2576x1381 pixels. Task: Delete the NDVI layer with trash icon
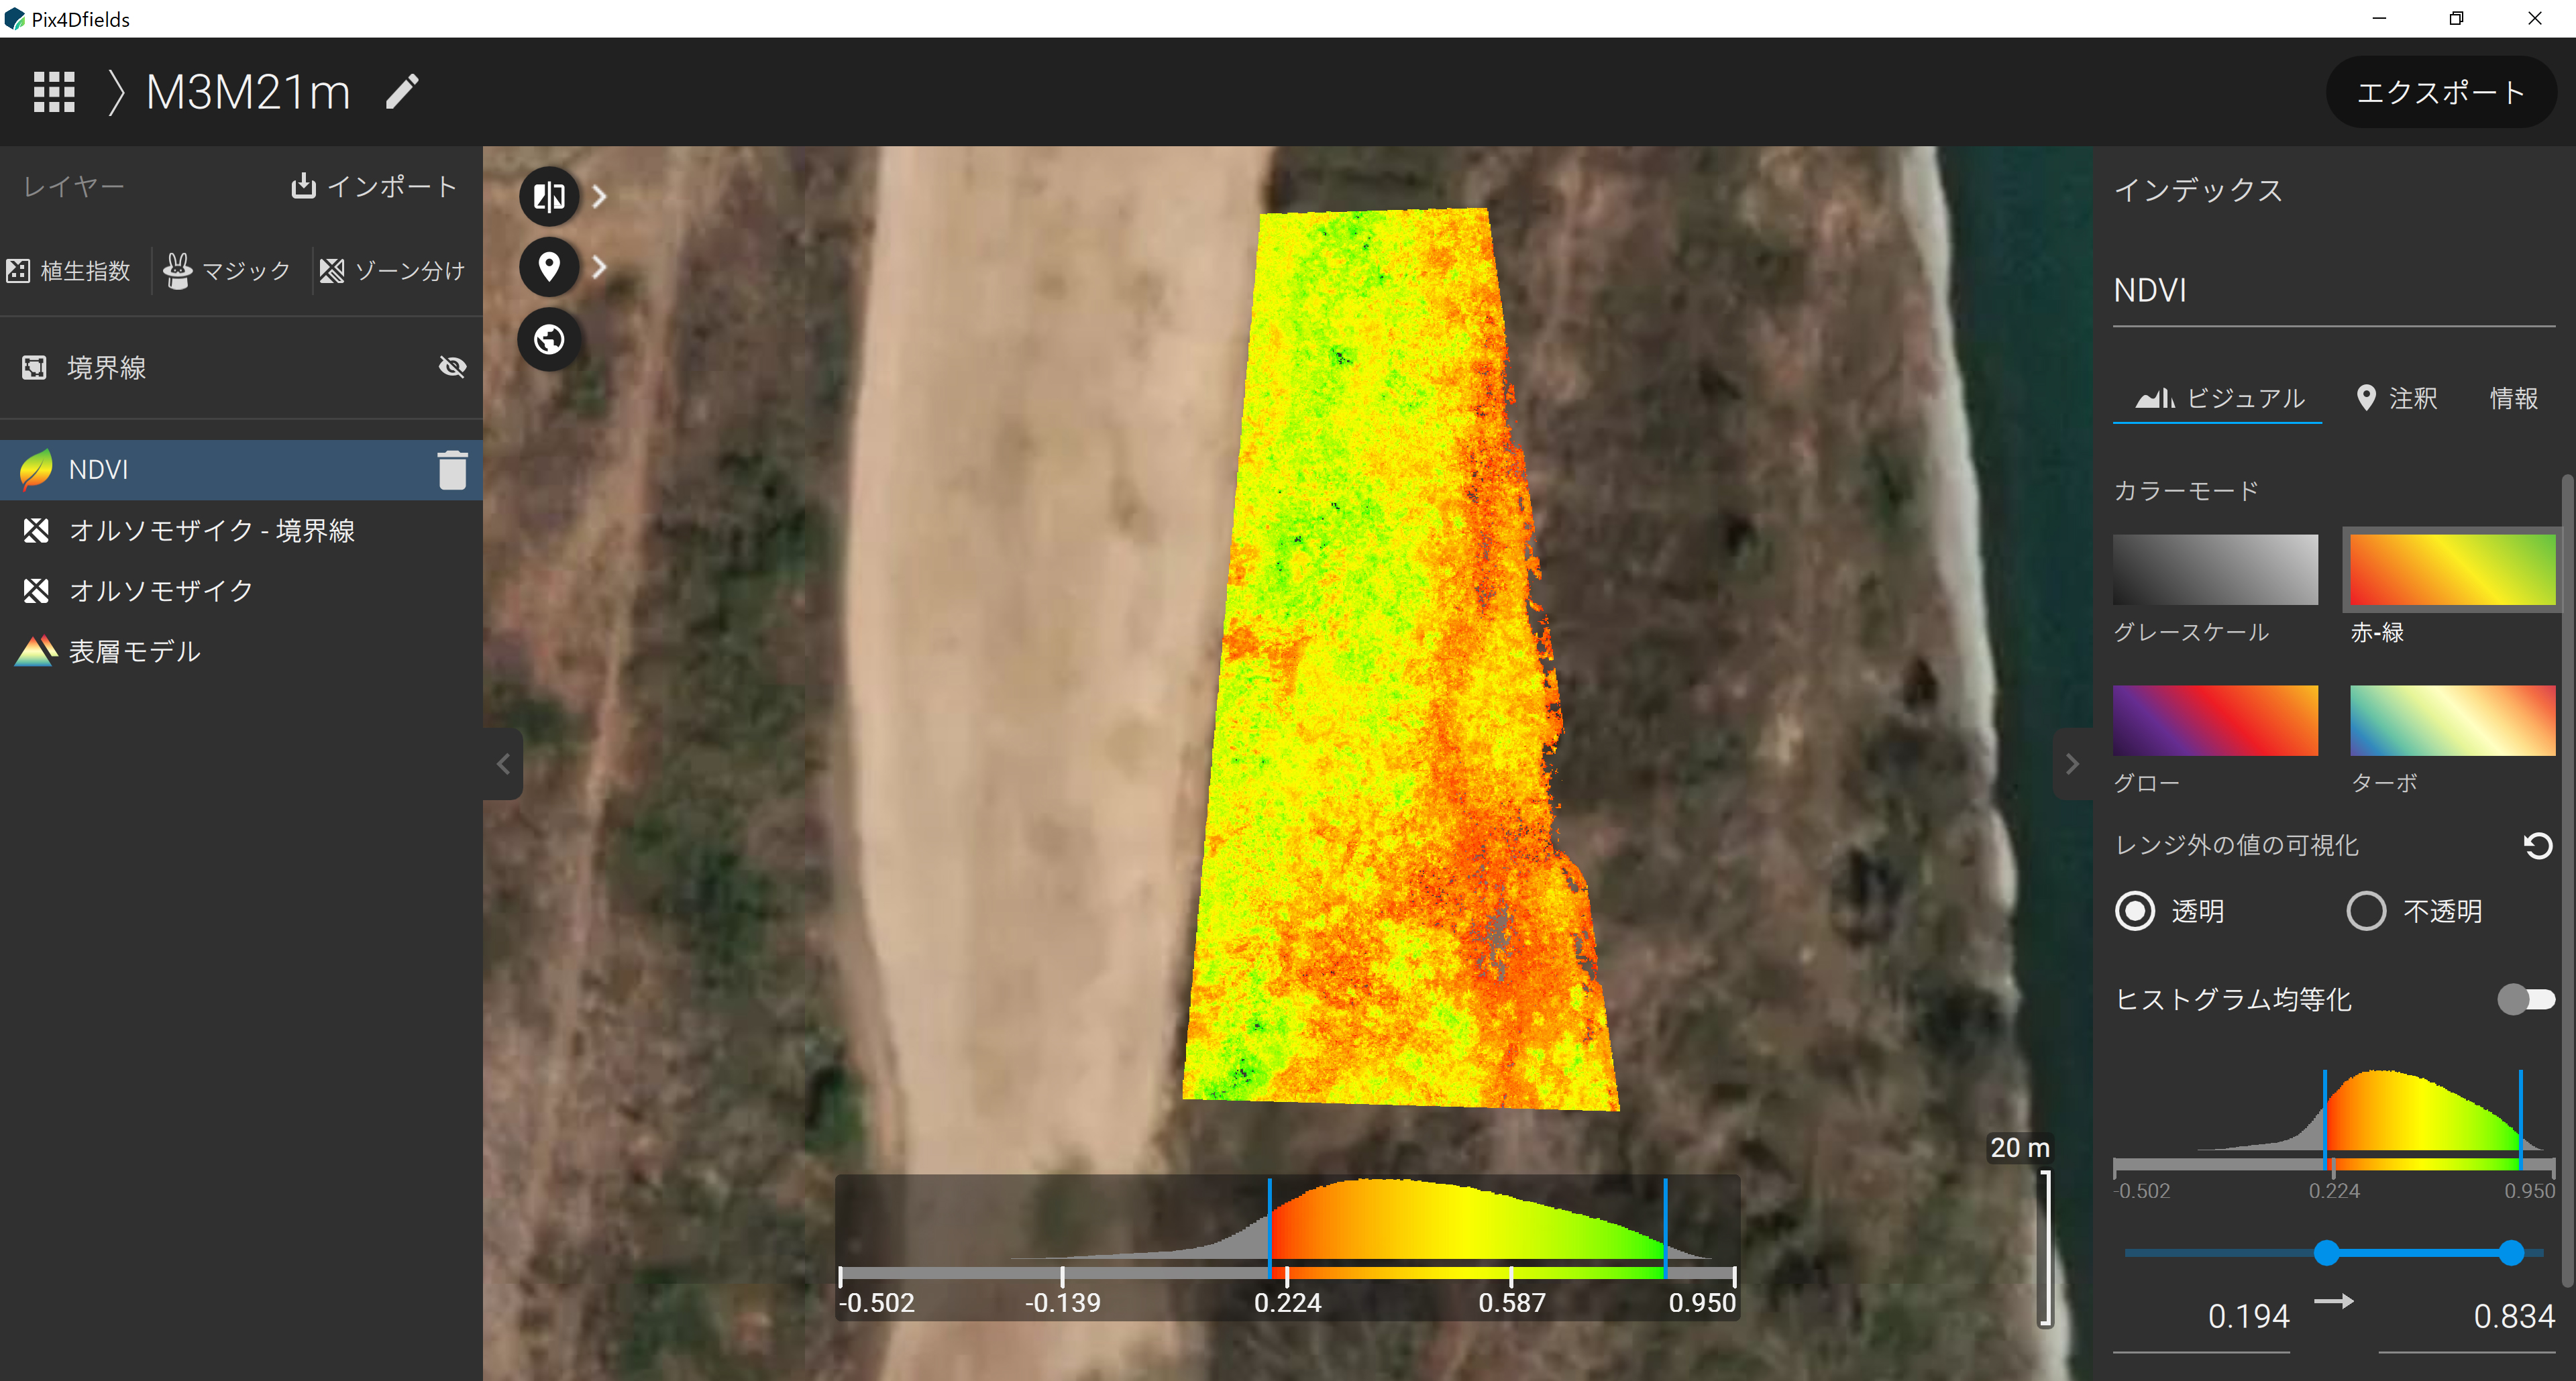tap(452, 470)
